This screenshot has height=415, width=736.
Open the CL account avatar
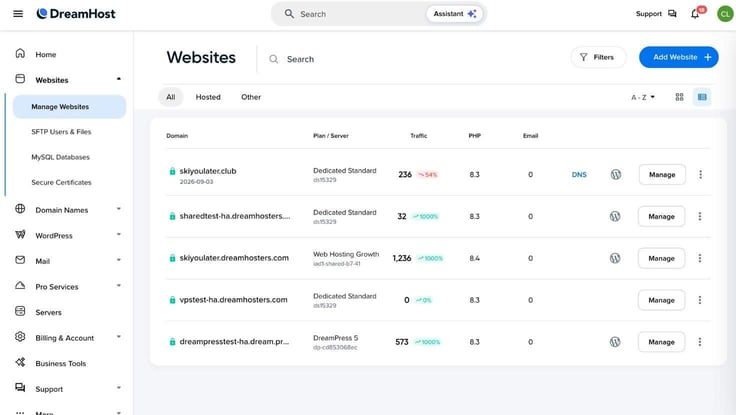click(725, 14)
